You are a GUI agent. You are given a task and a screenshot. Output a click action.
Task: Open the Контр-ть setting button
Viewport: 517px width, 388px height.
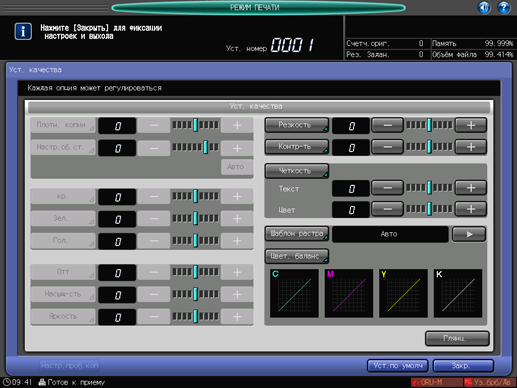[297, 147]
